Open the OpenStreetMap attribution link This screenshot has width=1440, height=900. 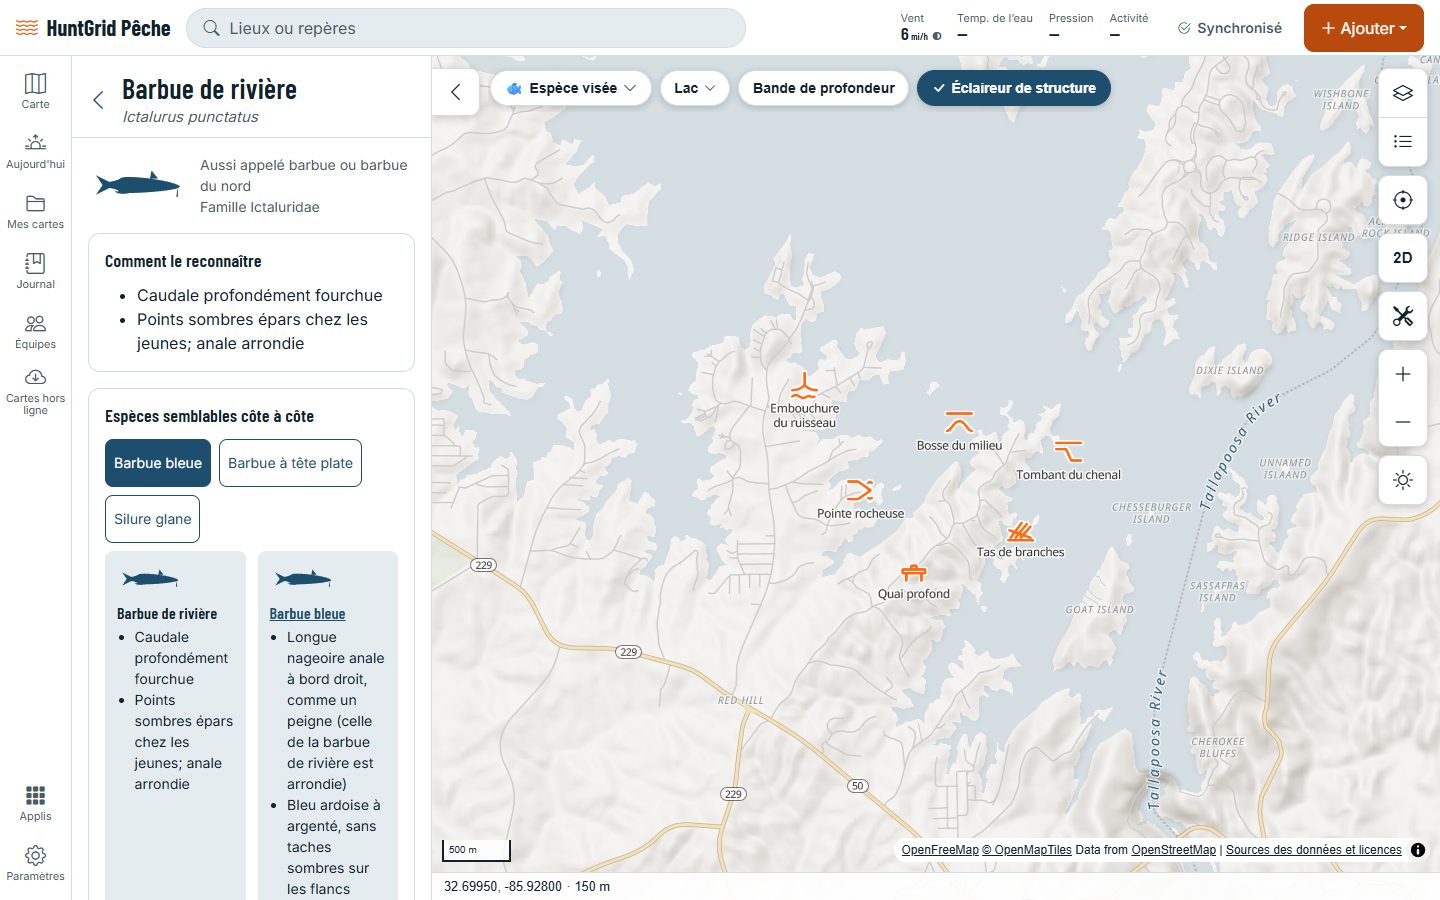1174,850
